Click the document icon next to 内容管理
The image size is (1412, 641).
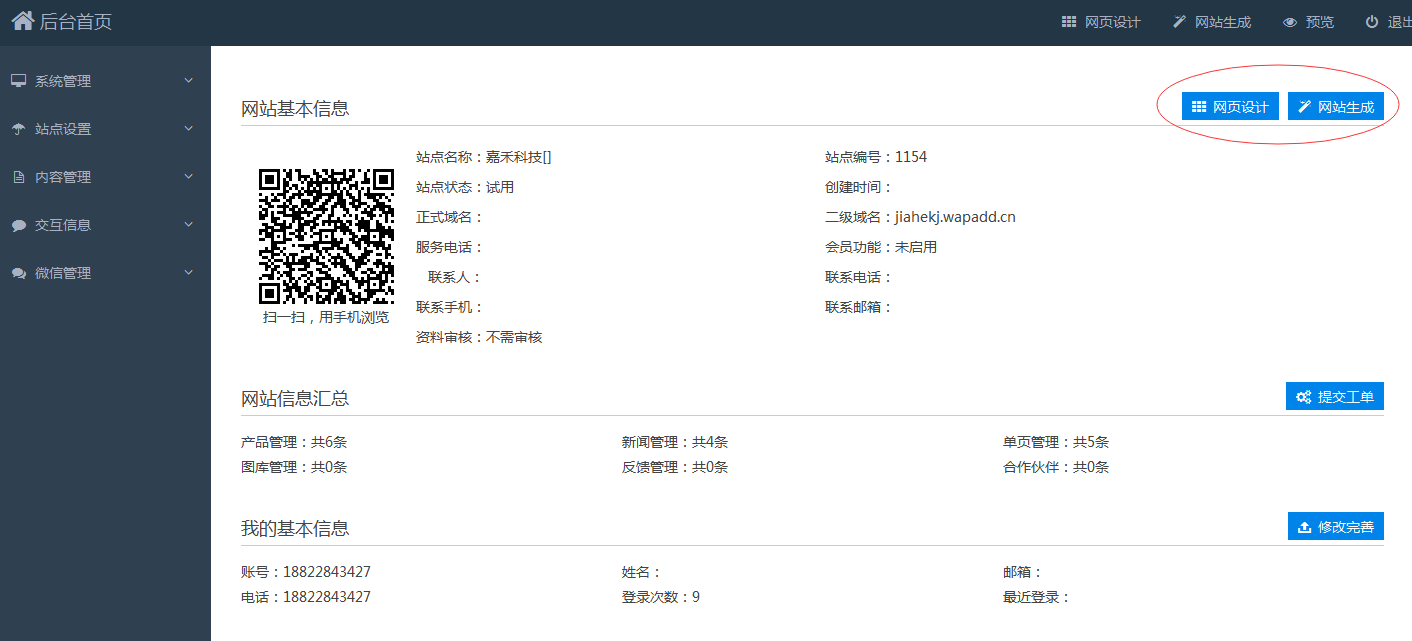tap(18, 177)
